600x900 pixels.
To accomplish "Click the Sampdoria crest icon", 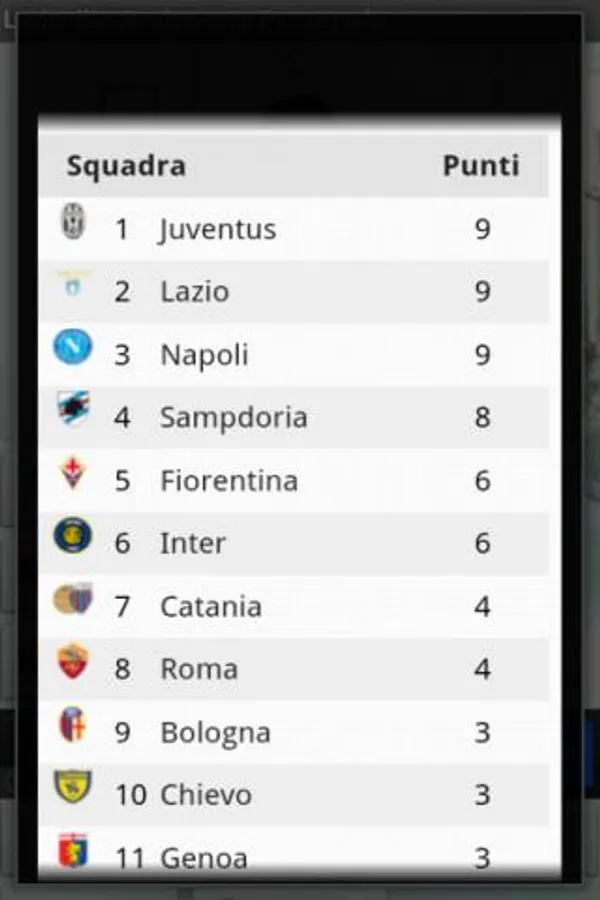I will click(x=73, y=410).
